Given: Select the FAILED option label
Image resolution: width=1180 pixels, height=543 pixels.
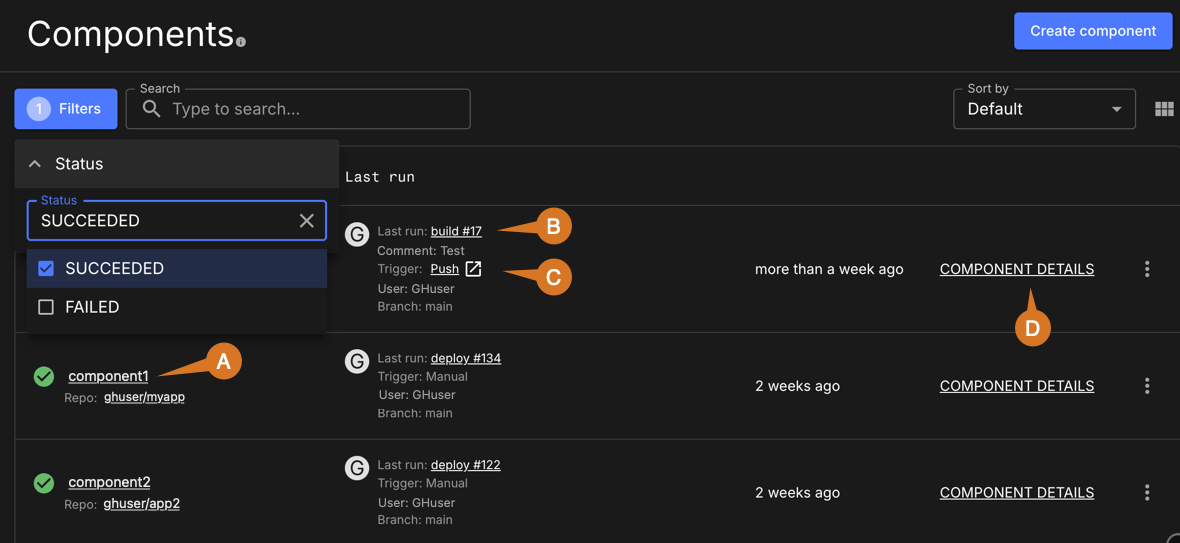Looking at the screenshot, I should coord(93,307).
